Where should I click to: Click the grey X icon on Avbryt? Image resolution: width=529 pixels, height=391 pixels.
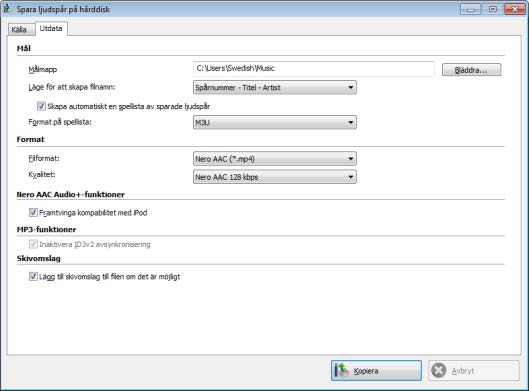439,371
